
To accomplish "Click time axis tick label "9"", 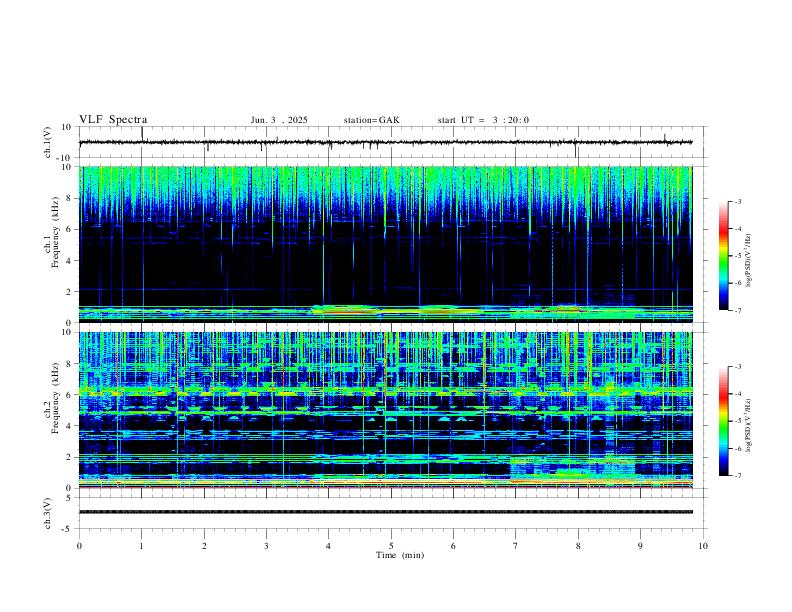I will click(x=640, y=546).
